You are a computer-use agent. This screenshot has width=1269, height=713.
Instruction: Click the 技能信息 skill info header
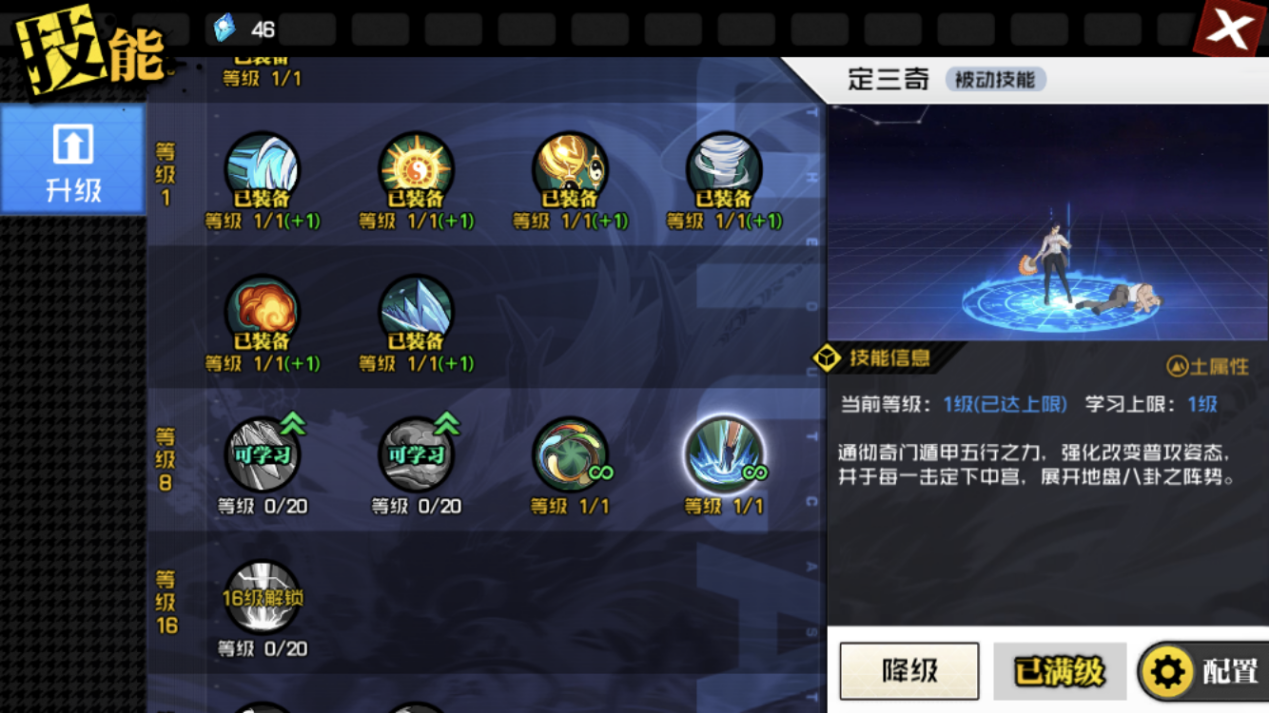point(888,357)
